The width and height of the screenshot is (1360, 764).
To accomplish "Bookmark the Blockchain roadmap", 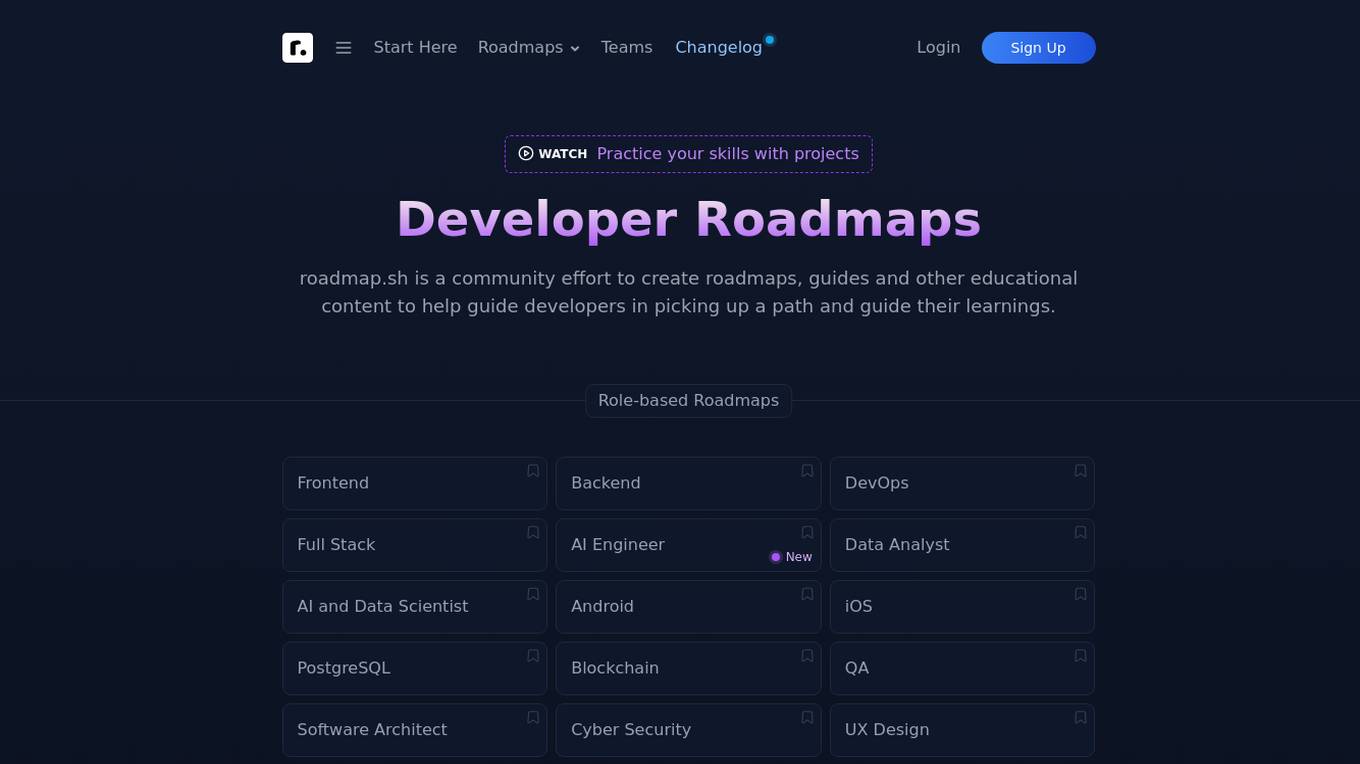I will pos(807,656).
